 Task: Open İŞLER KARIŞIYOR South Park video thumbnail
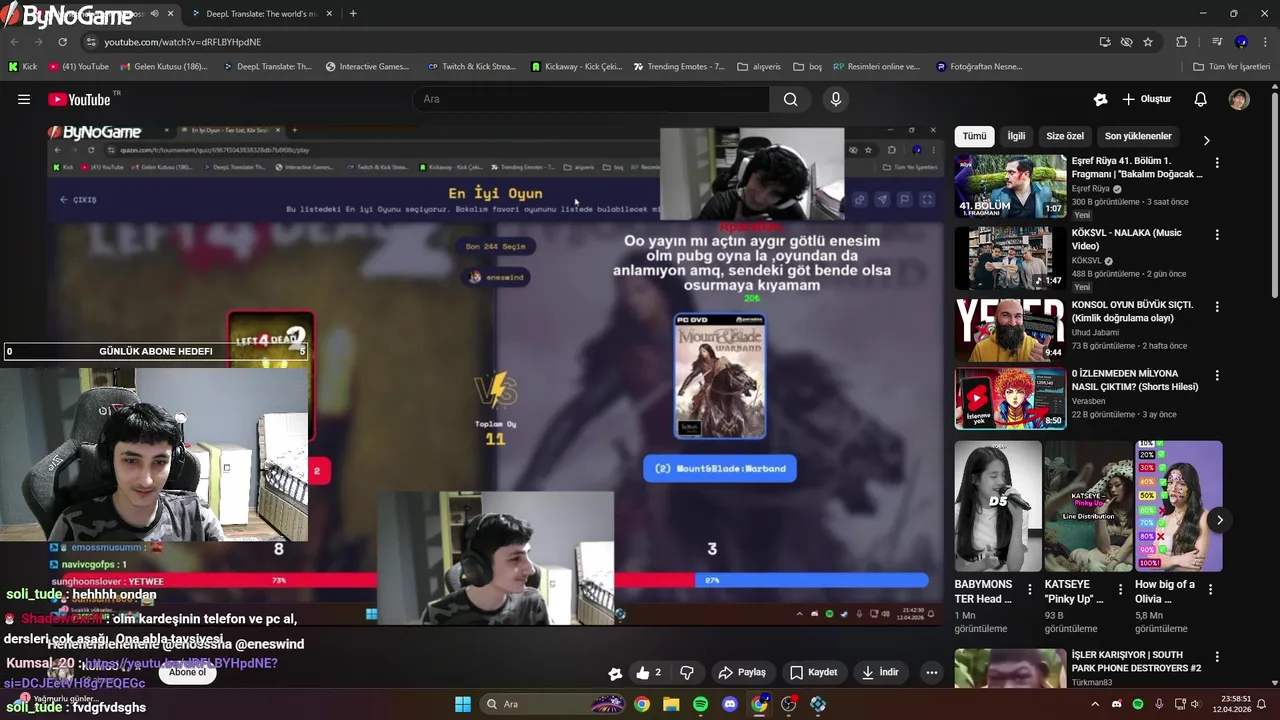click(x=1010, y=669)
